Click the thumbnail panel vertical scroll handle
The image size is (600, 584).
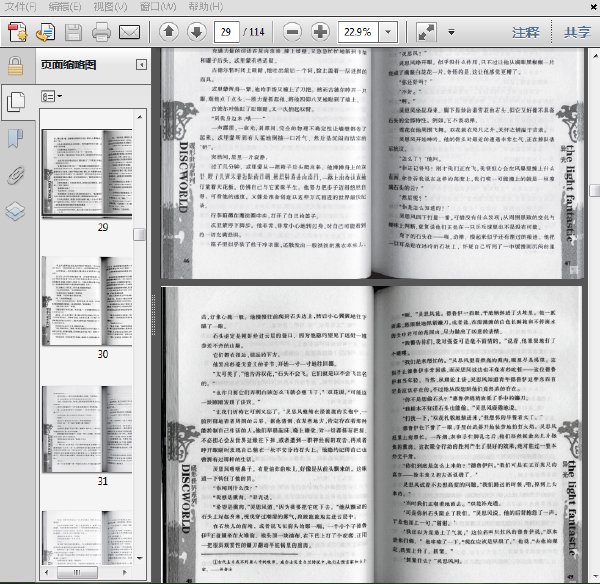point(139,235)
